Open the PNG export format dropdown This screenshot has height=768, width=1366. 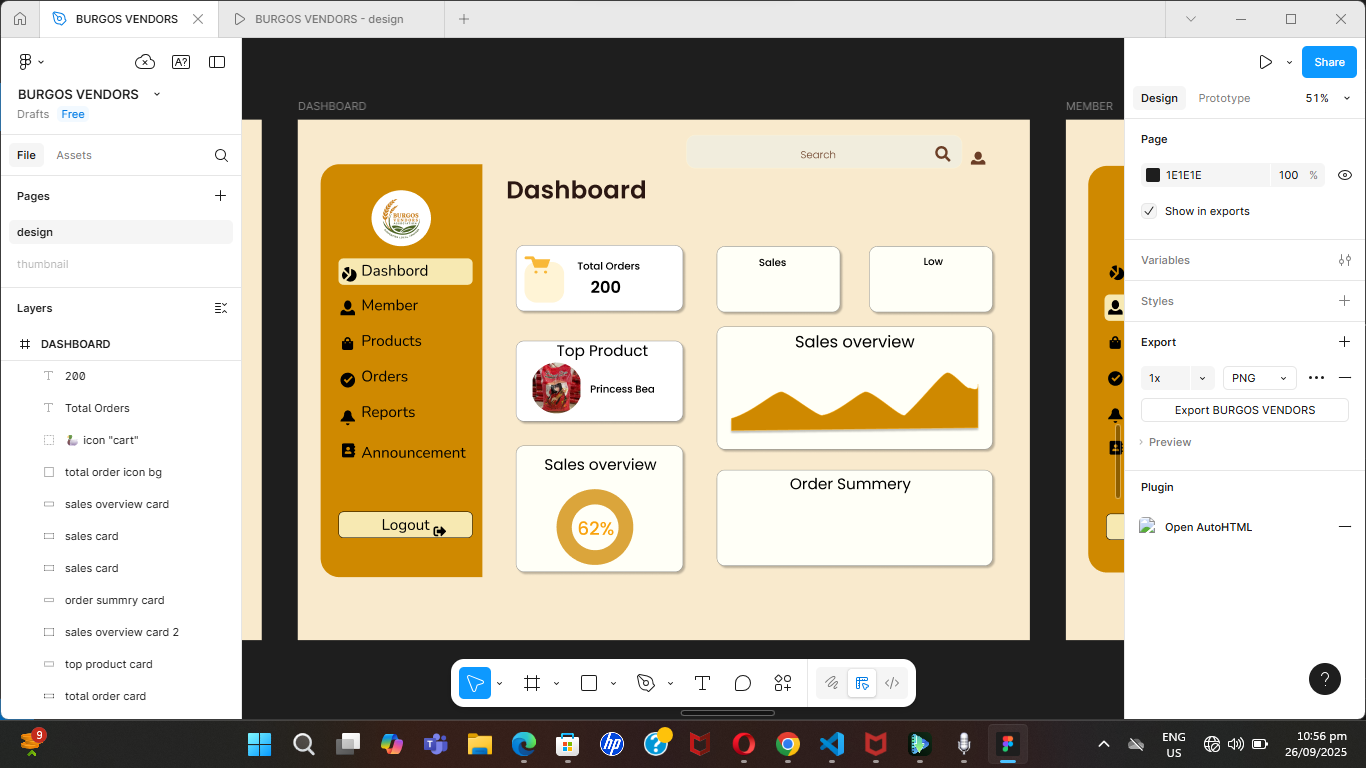(1259, 378)
